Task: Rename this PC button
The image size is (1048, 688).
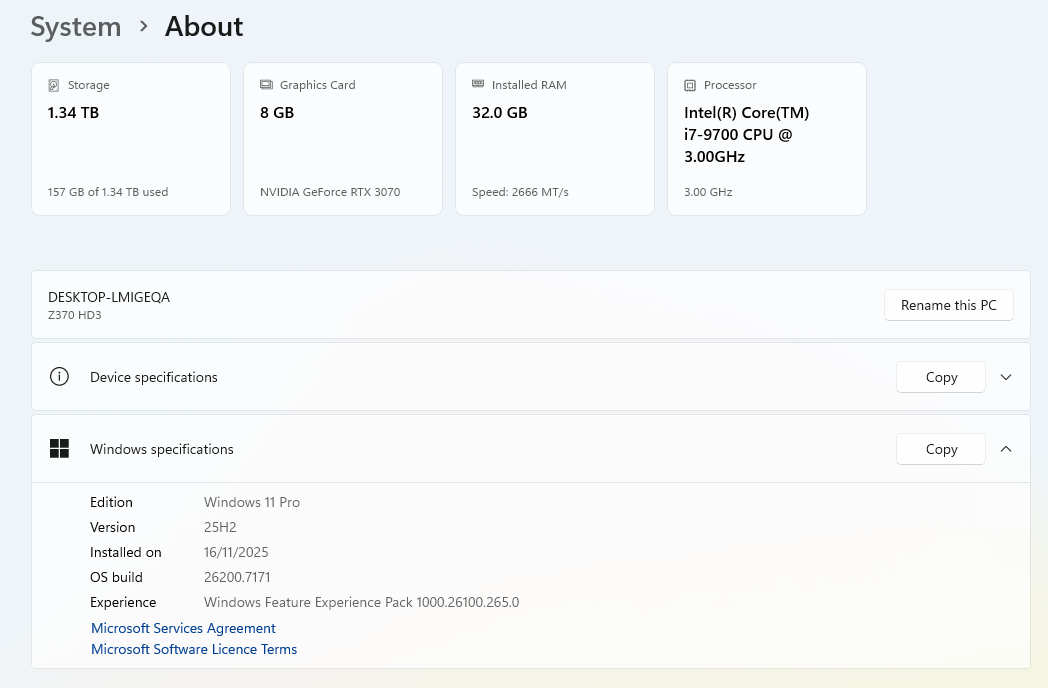Action: coord(948,305)
